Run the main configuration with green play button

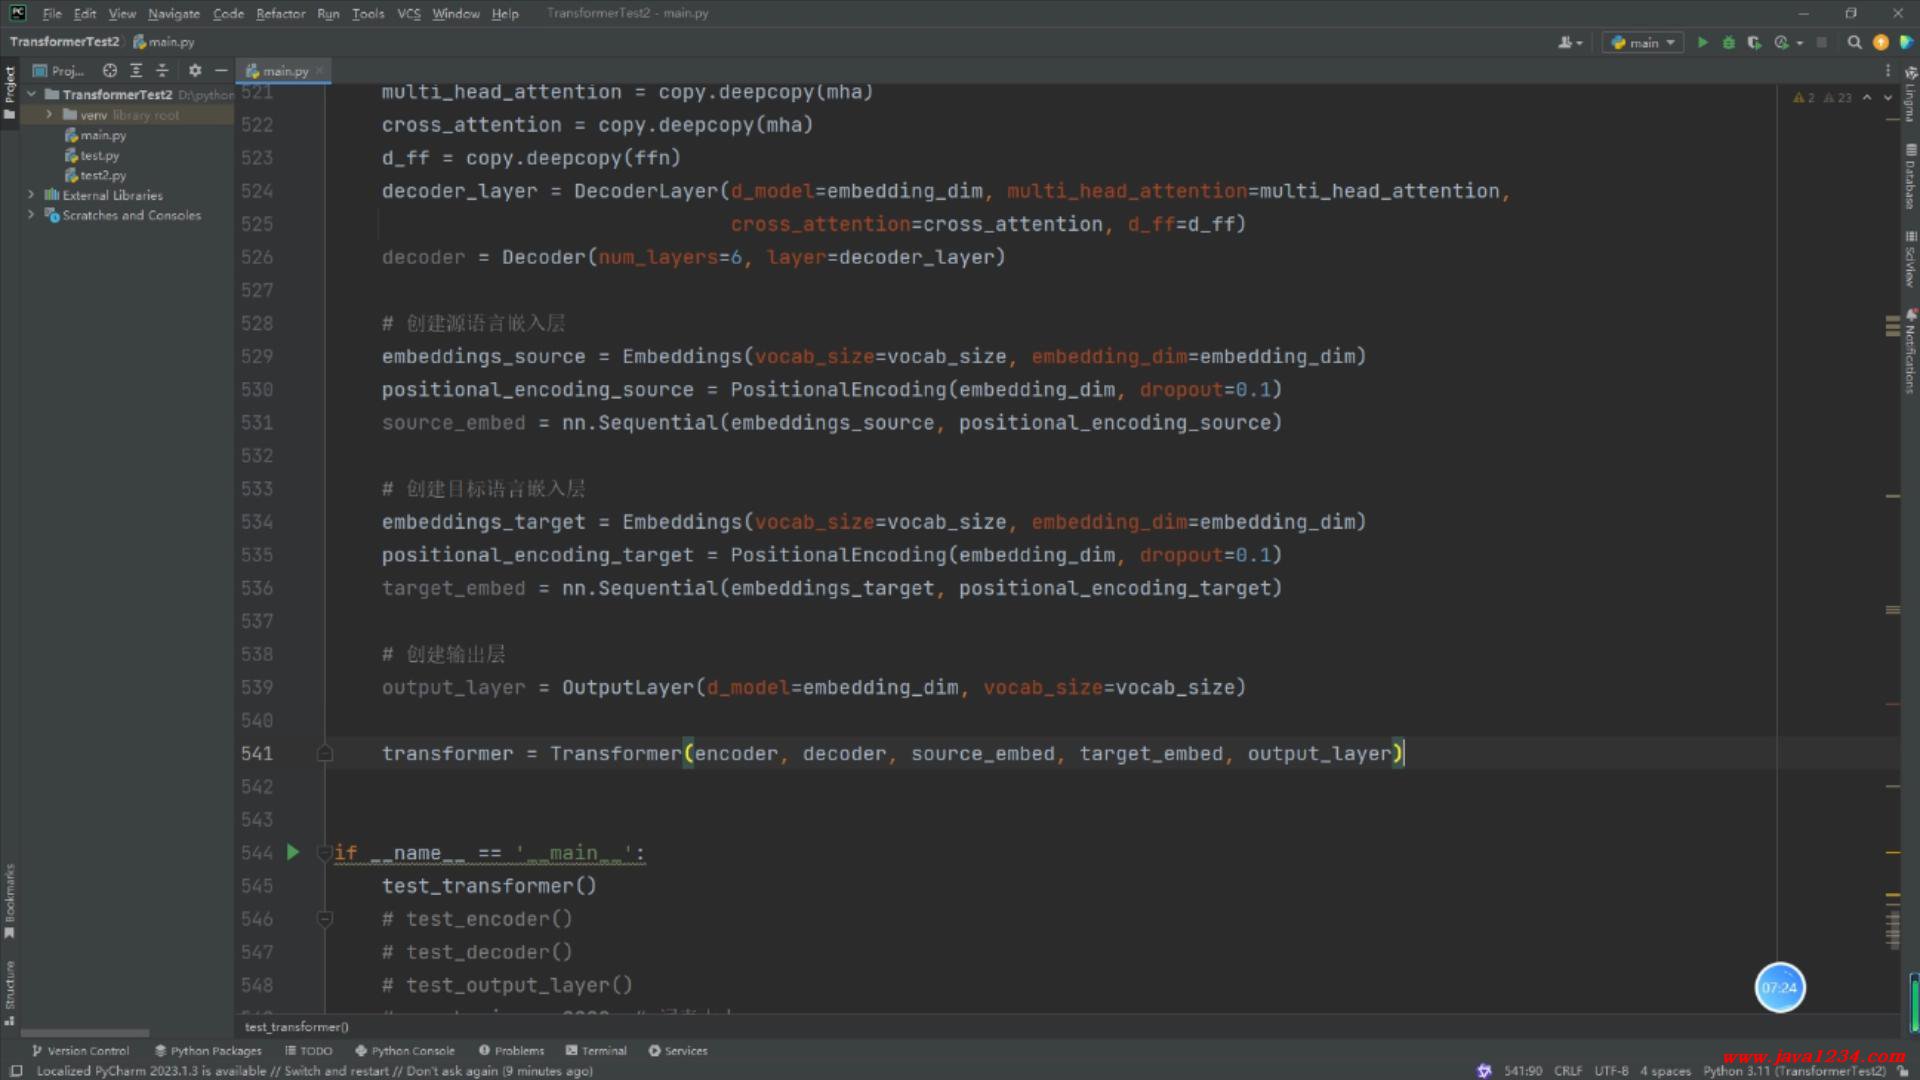(1702, 42)
